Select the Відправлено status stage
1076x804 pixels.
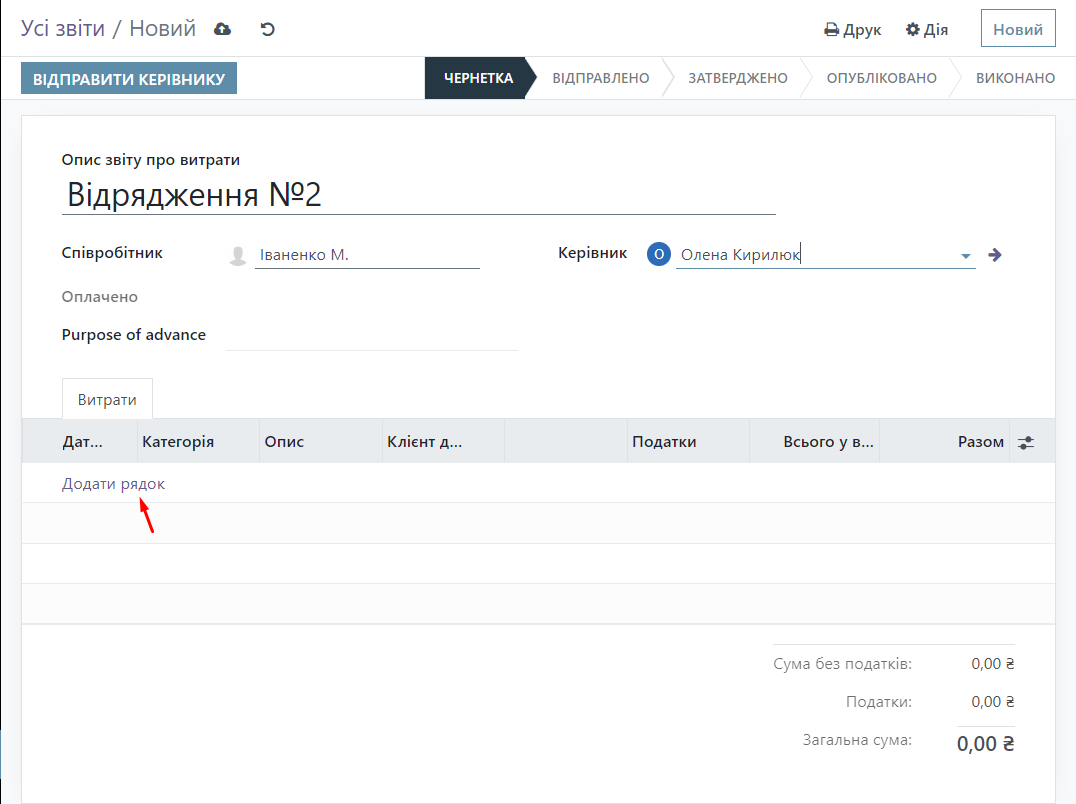[x=600, y=78]
